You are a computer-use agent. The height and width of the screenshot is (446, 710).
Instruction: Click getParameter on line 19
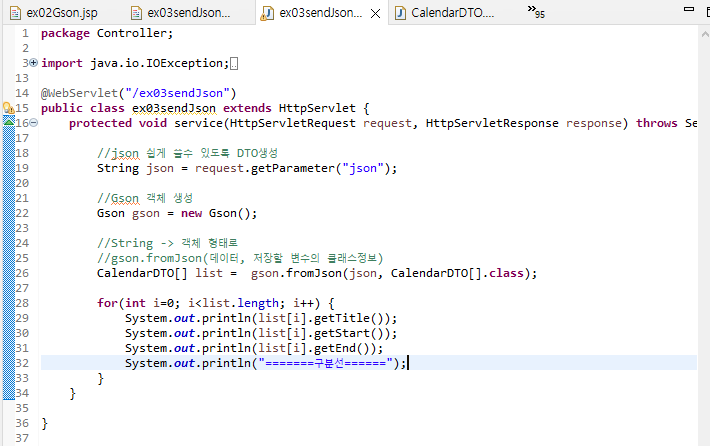pyautogui.click(x=293, y=168)
